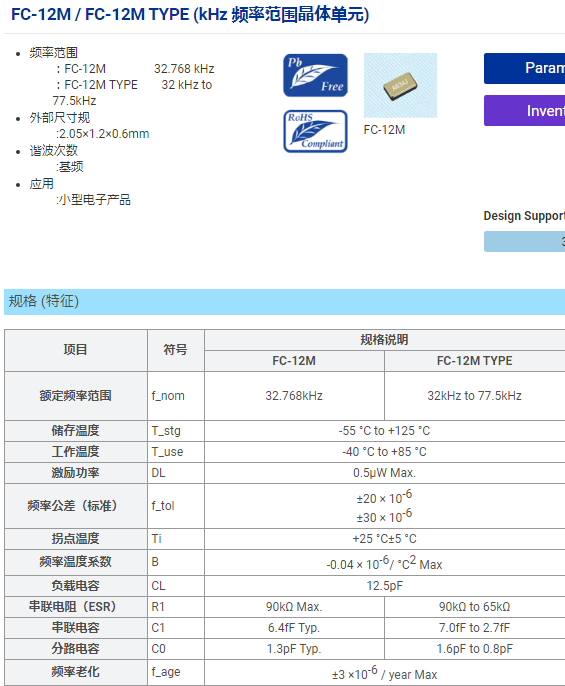Viewport: 565px width, 686px height.
Task: Click the purple Invent button
Action: tap(524, 111)
